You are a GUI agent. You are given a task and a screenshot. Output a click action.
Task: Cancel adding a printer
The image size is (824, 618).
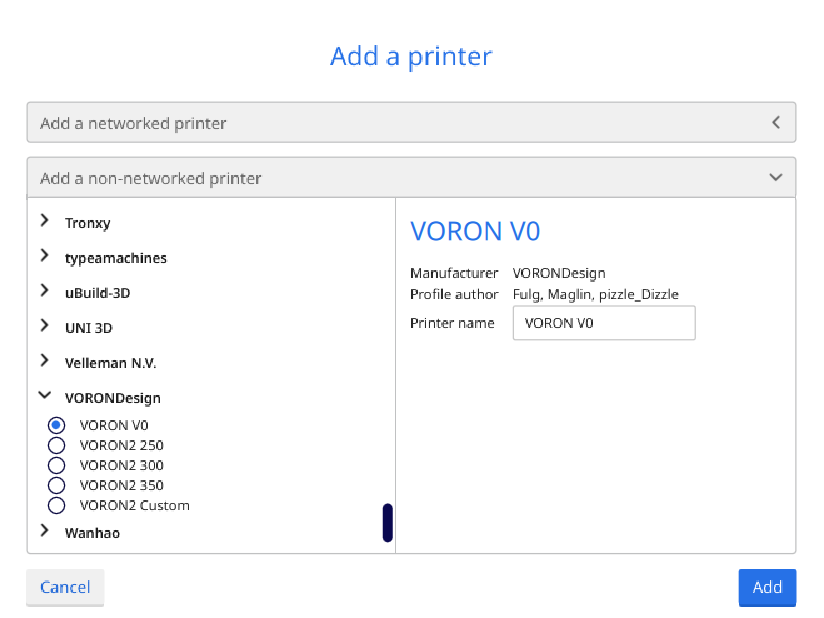point(64,587)
